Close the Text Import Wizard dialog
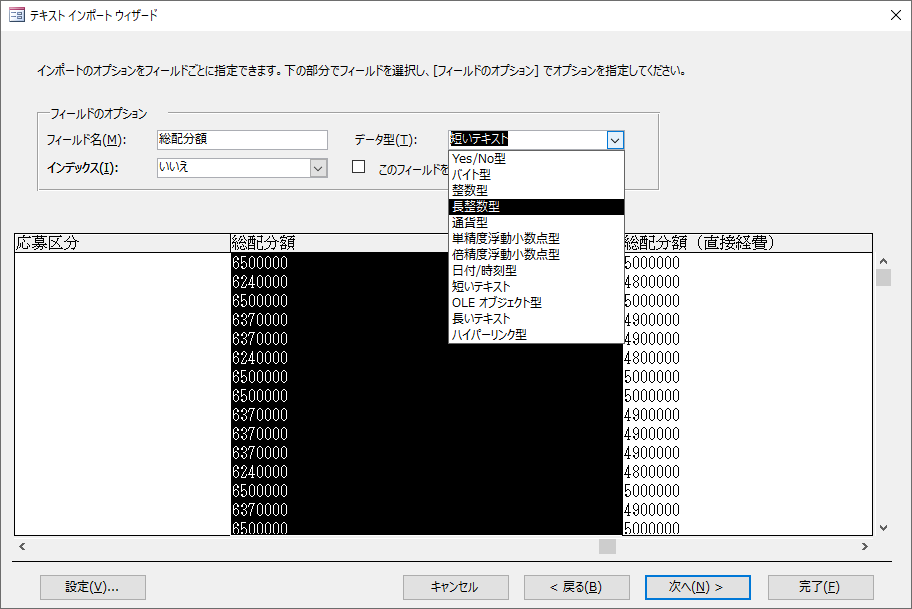 pyautogui.click(x=896, y=15)
